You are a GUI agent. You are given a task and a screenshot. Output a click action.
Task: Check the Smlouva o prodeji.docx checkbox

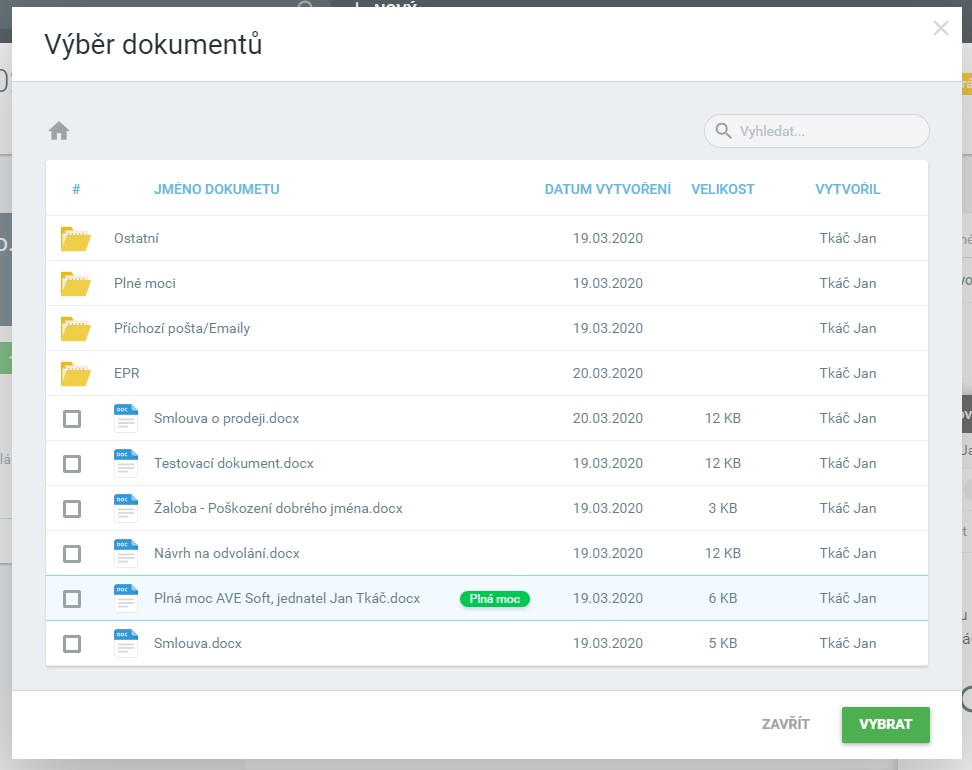[72, 419]
